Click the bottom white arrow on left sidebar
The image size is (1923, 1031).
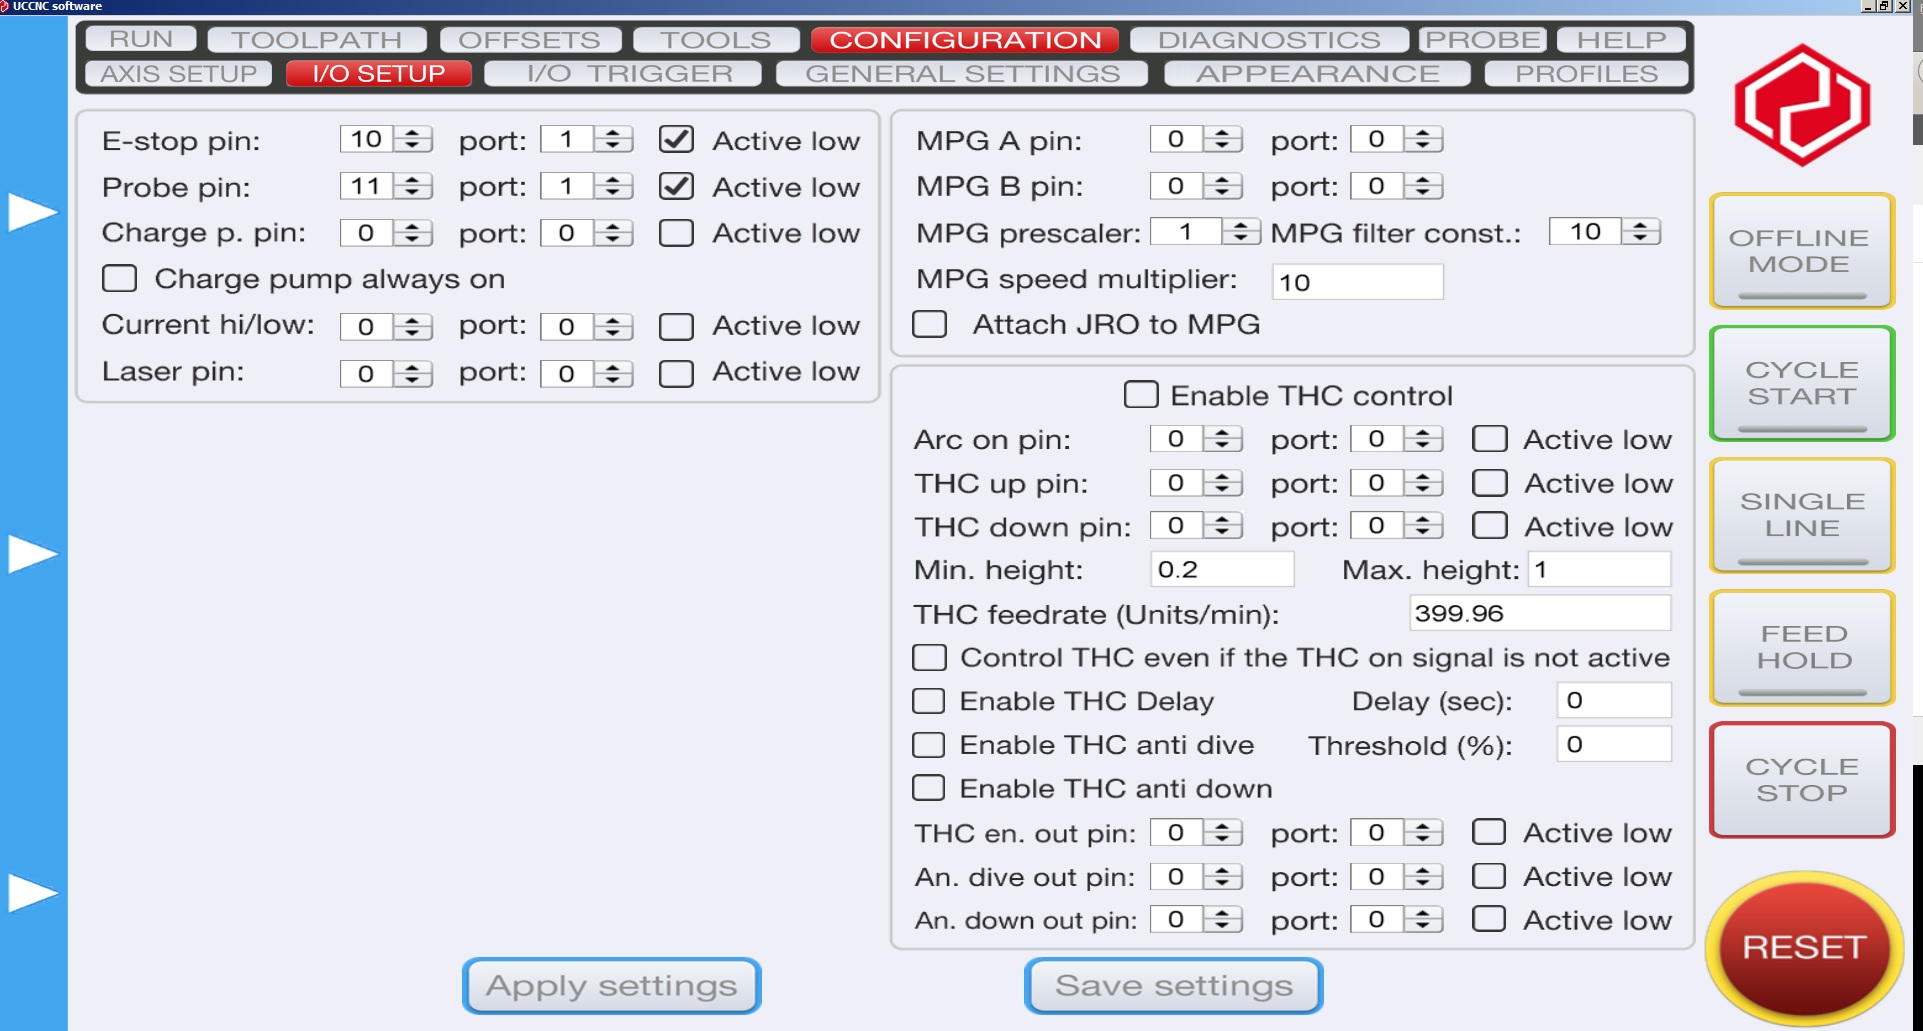pos(32,893)
